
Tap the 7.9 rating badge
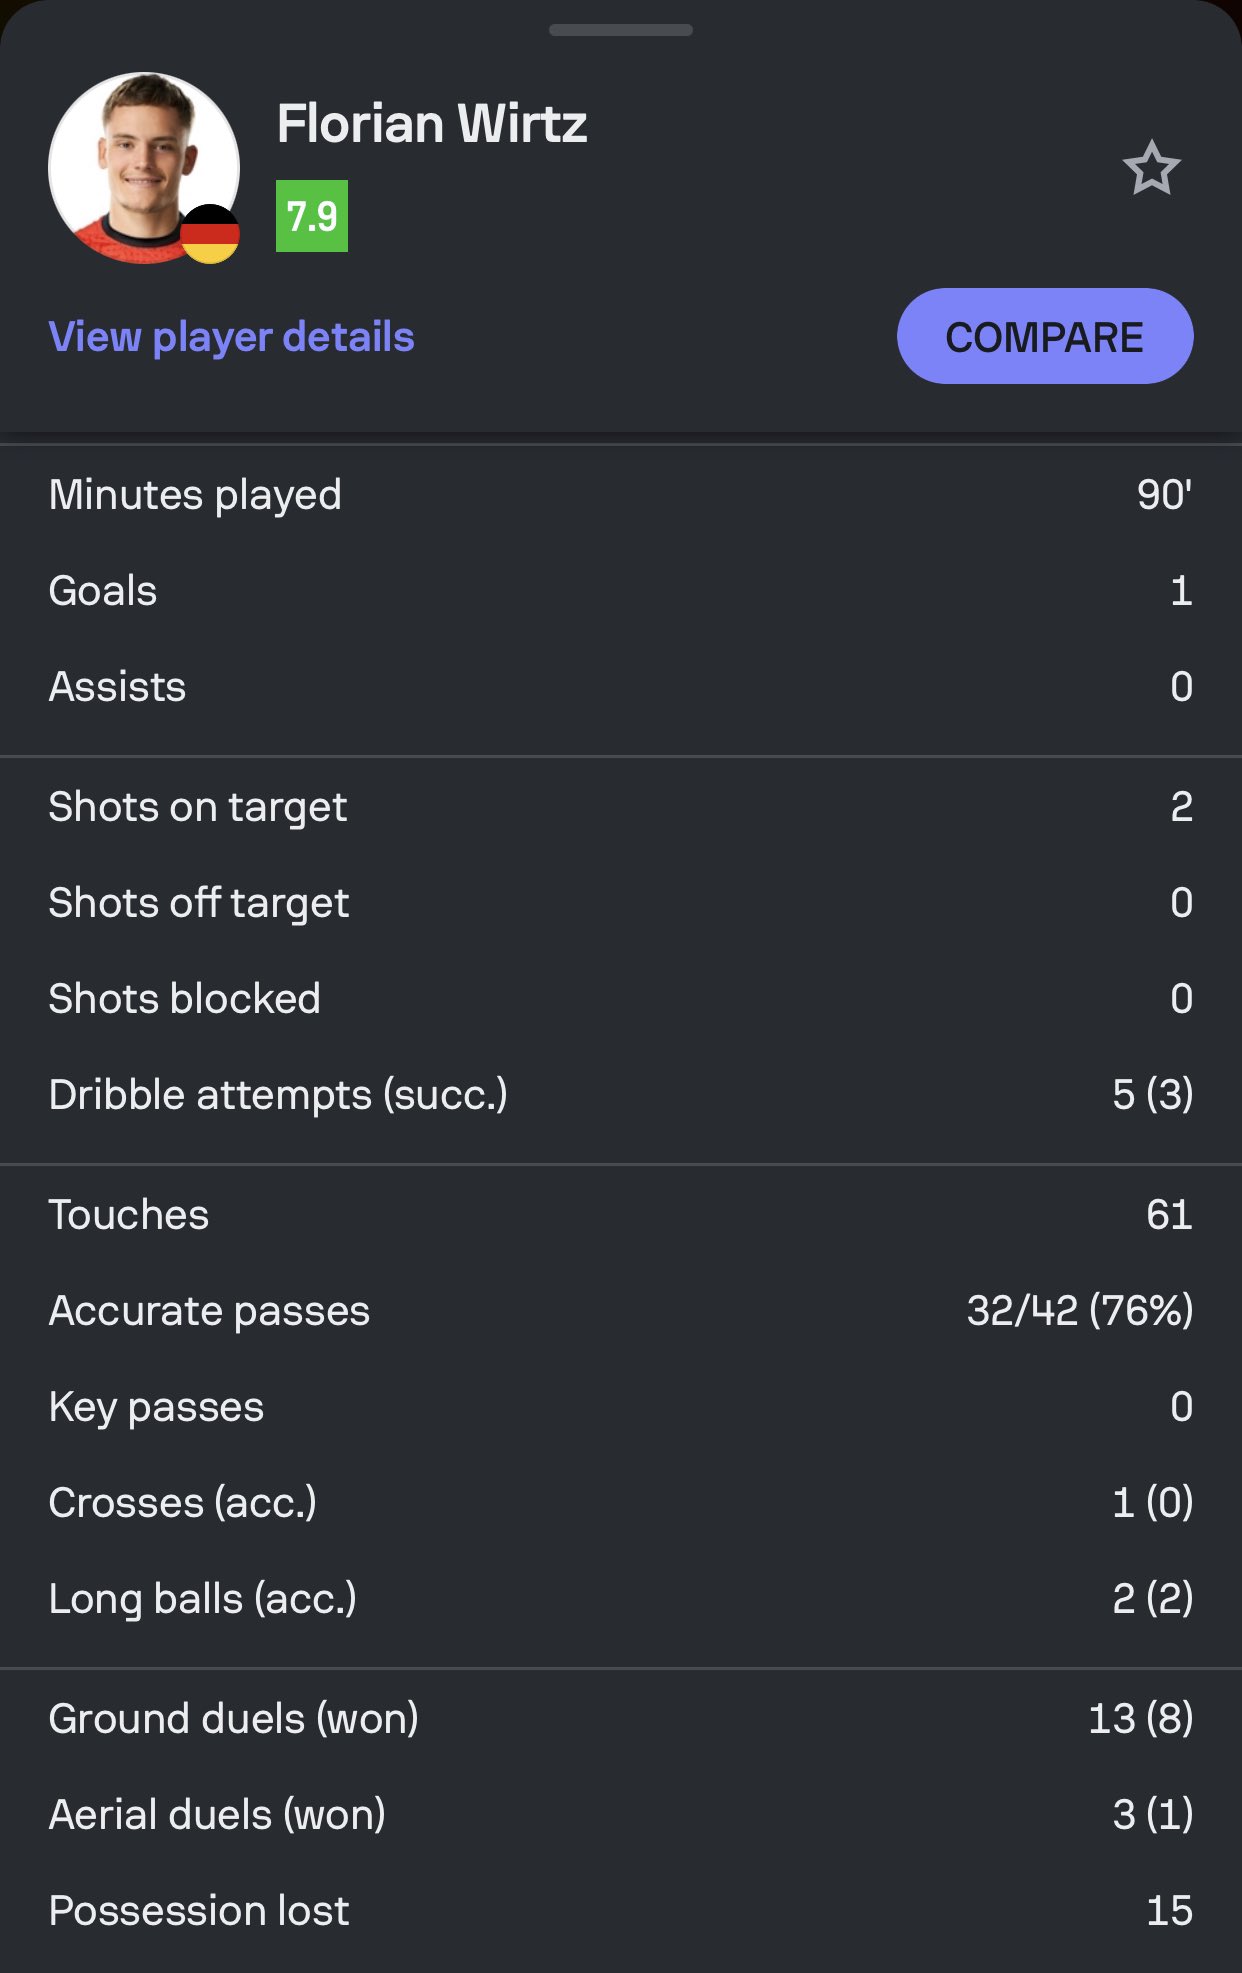pyautogui.click(x=312, y=216)
